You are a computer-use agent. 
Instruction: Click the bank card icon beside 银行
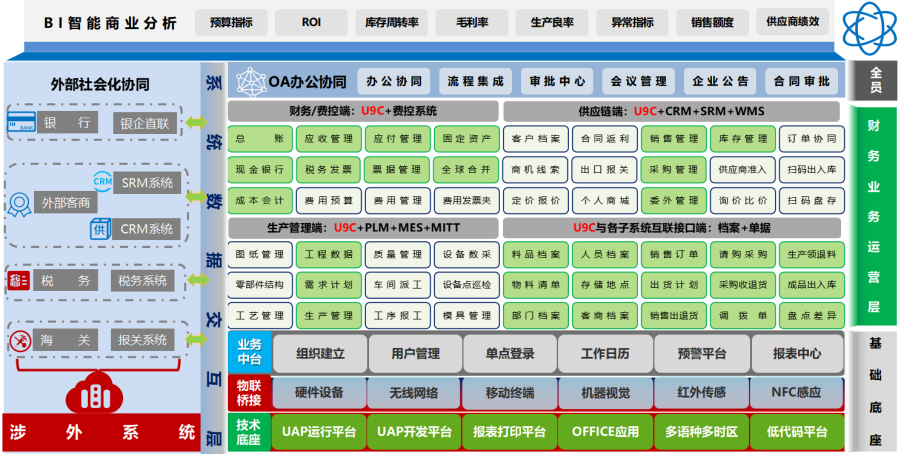click(x=19, y=123)
